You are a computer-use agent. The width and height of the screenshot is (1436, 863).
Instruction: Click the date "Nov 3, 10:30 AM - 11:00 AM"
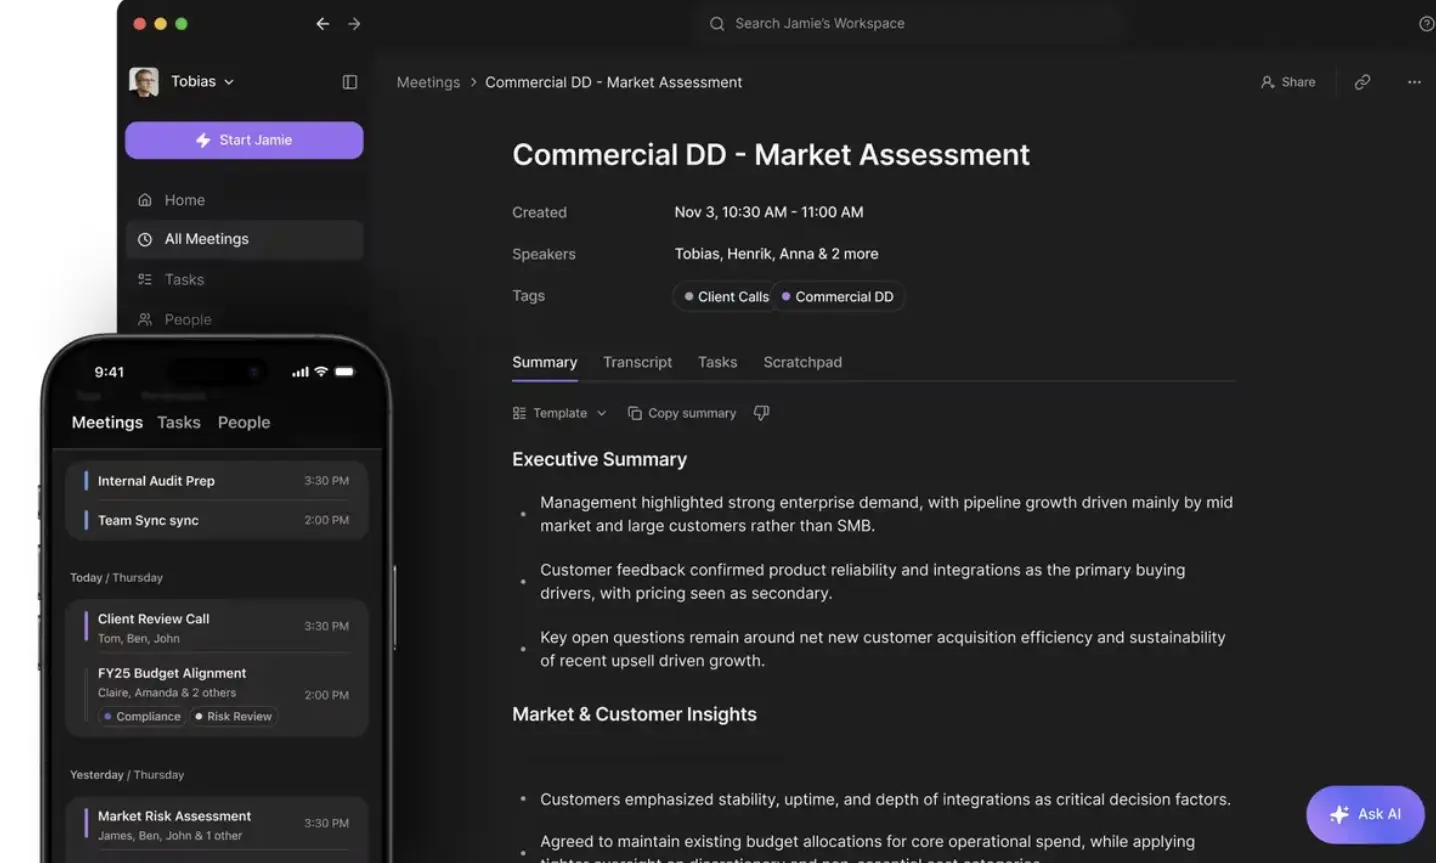(x=768, y=212)
